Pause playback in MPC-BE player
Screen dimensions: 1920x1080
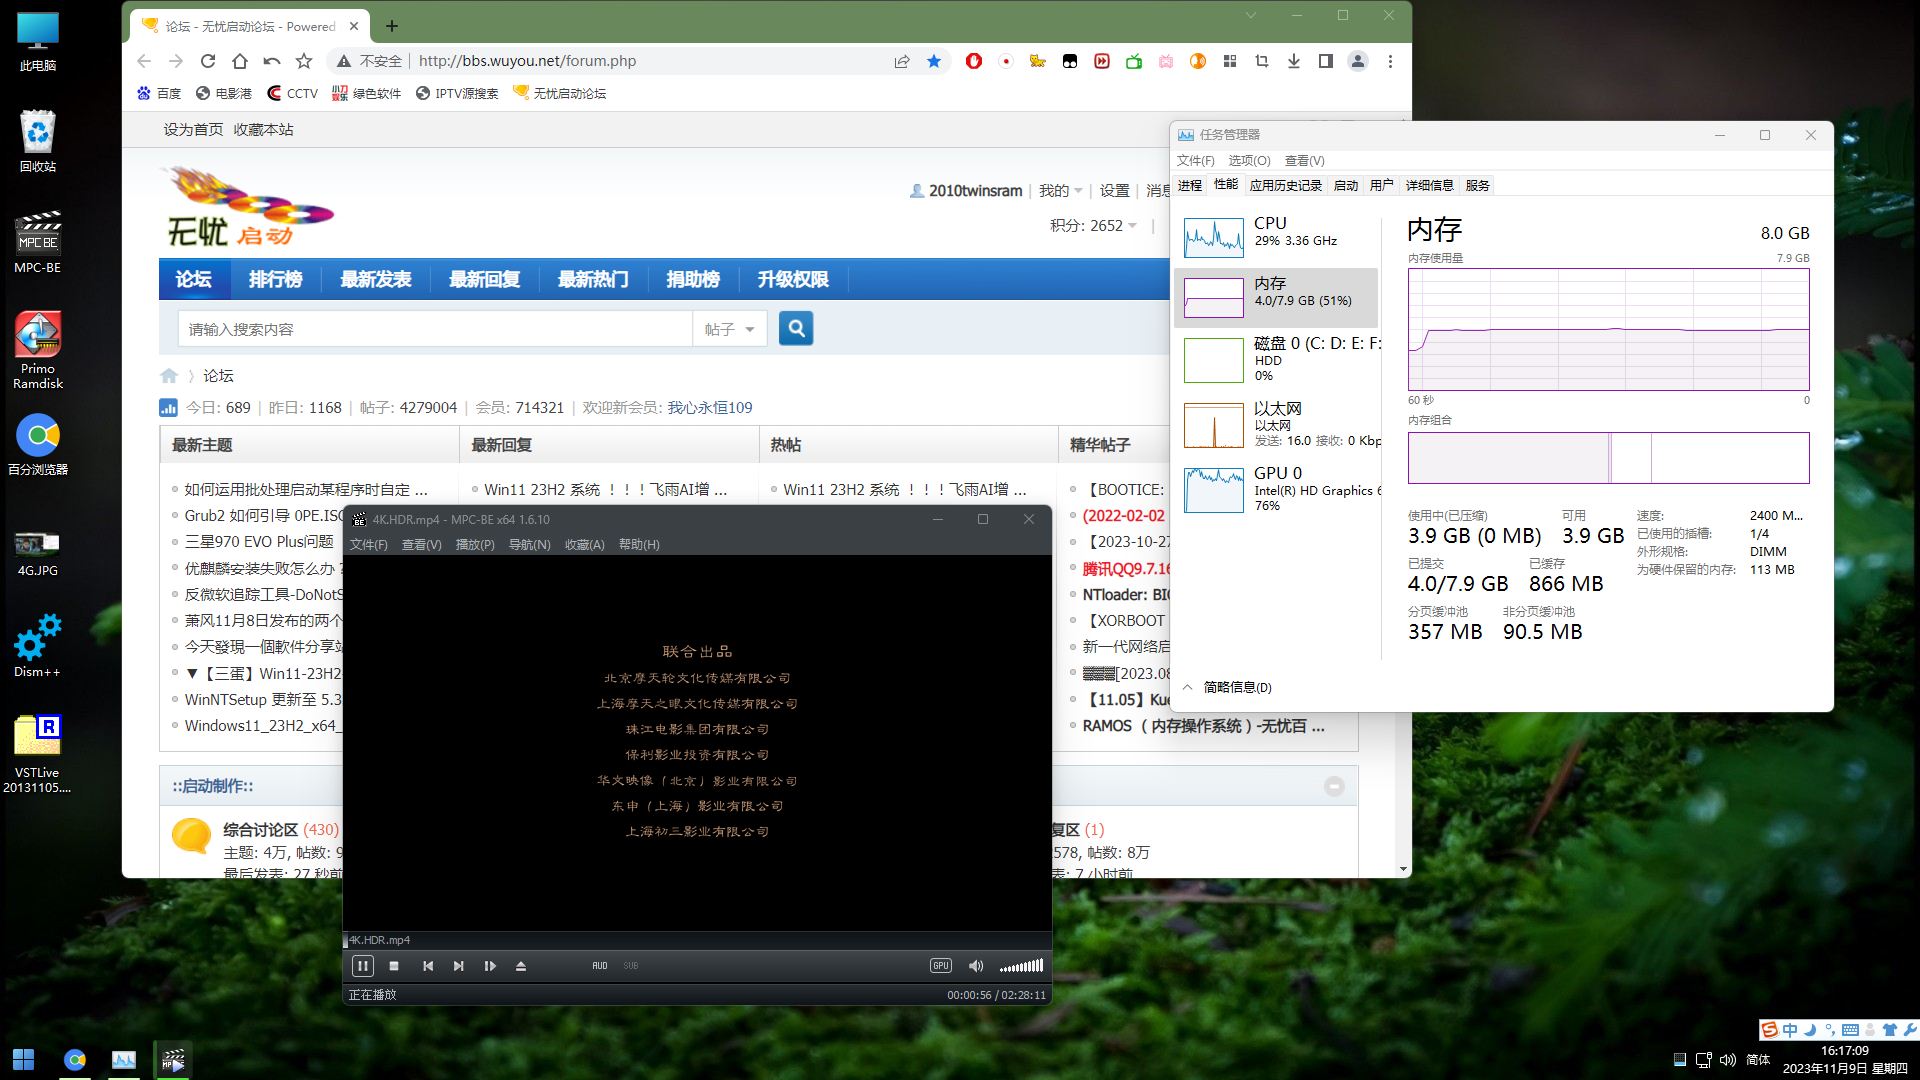[363, 966]
